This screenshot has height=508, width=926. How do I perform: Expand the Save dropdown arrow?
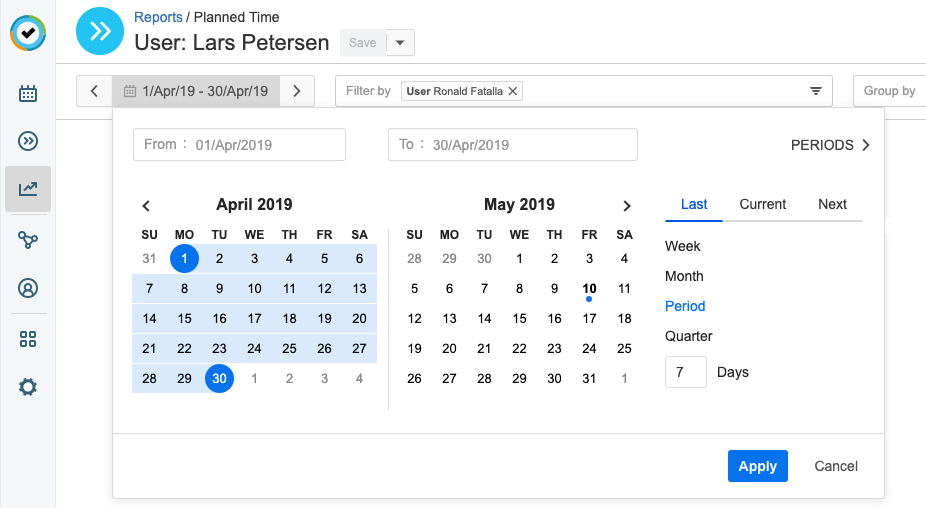coord(400,43)
